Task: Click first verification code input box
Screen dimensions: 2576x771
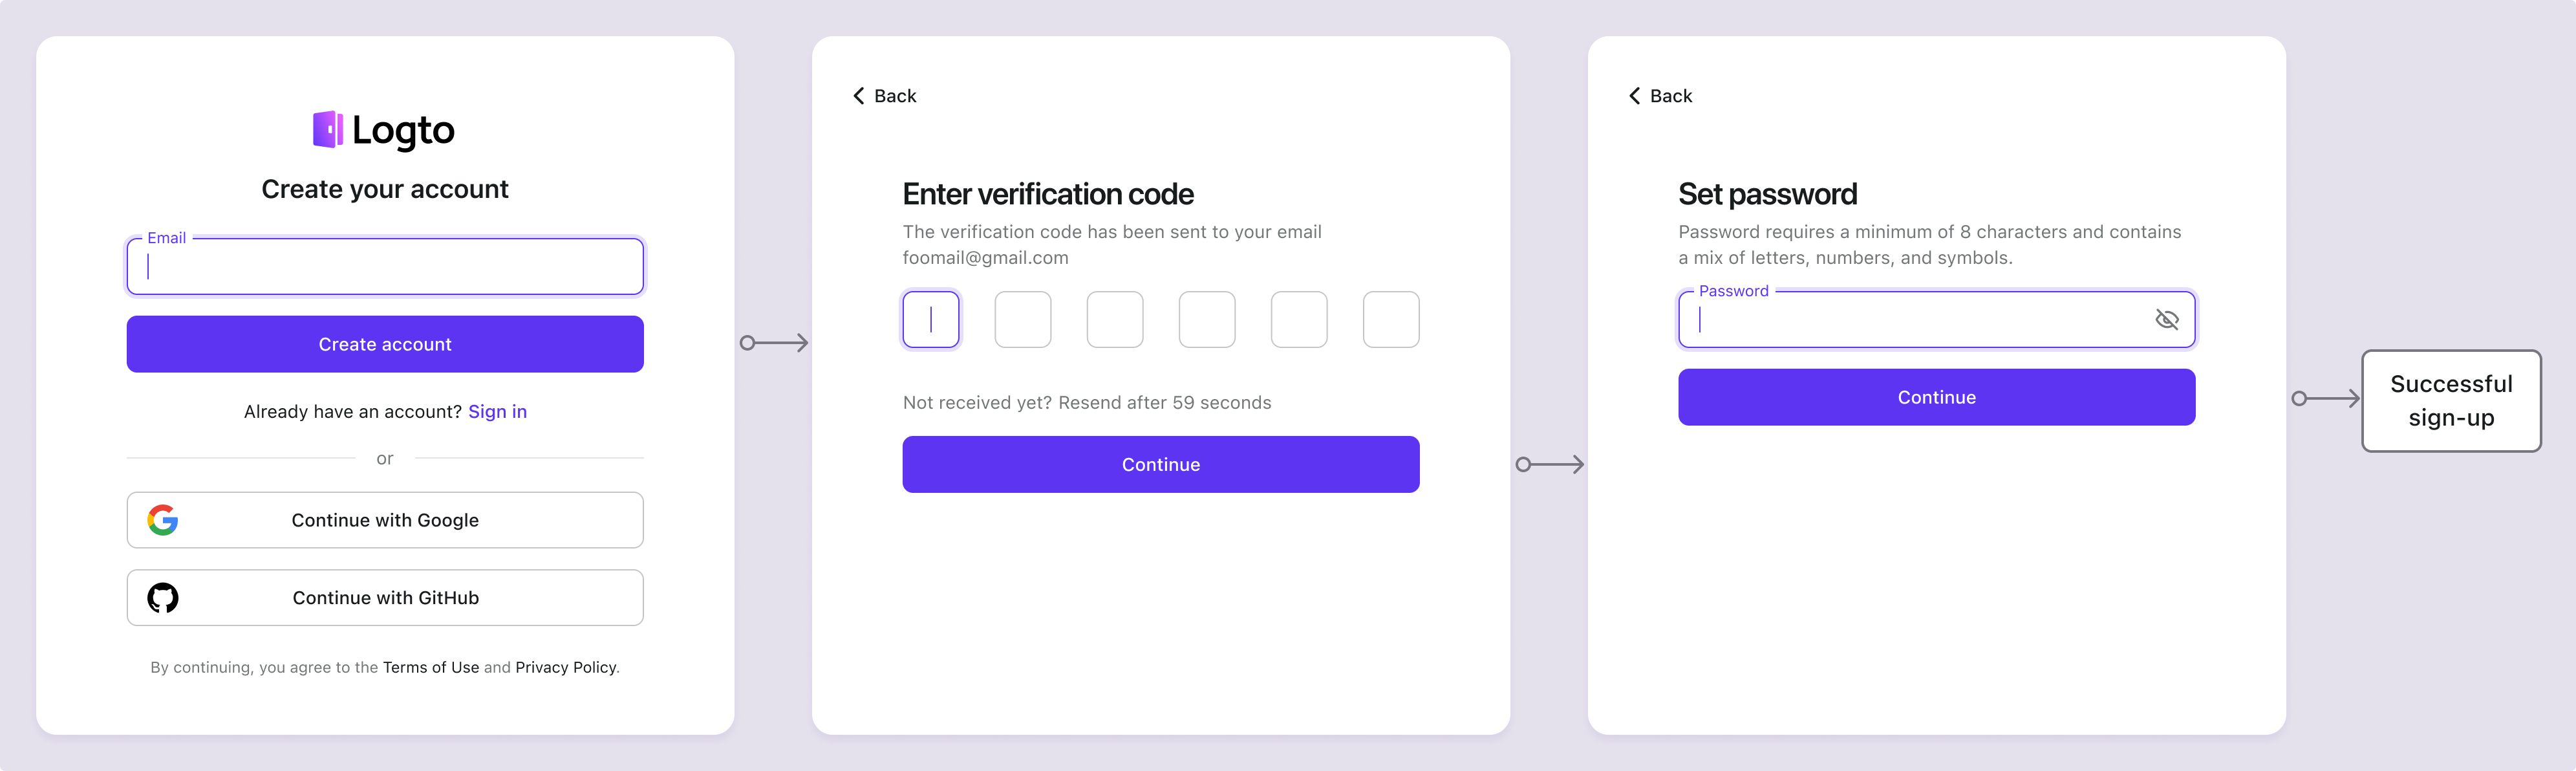Action: (x=932, y=318)
